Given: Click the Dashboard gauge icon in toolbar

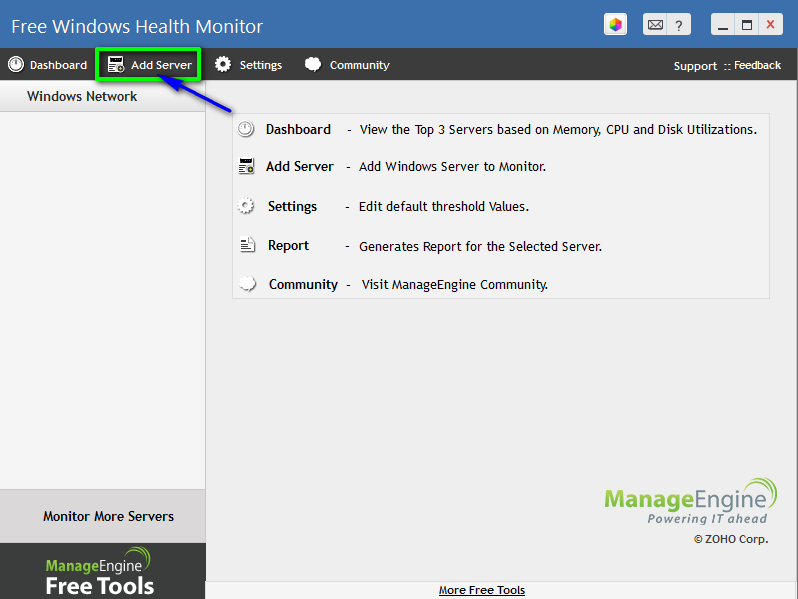Looking at the screenshot, I should tap(16, 64).
